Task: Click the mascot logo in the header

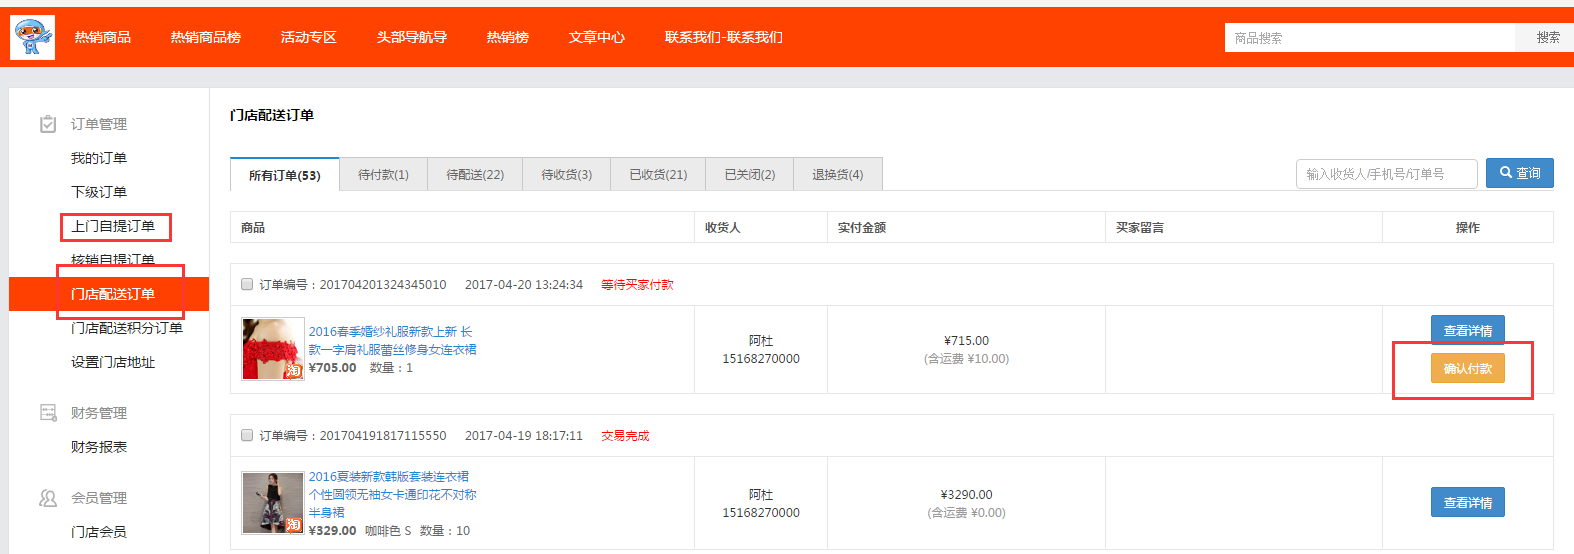Action: pos(33,37)
